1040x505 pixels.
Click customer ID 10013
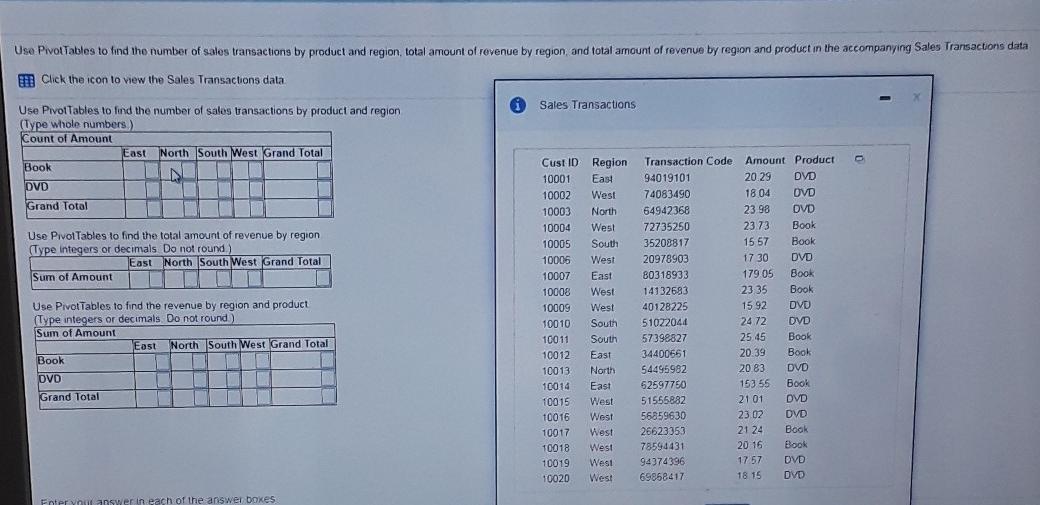click(x=556, y=370)
